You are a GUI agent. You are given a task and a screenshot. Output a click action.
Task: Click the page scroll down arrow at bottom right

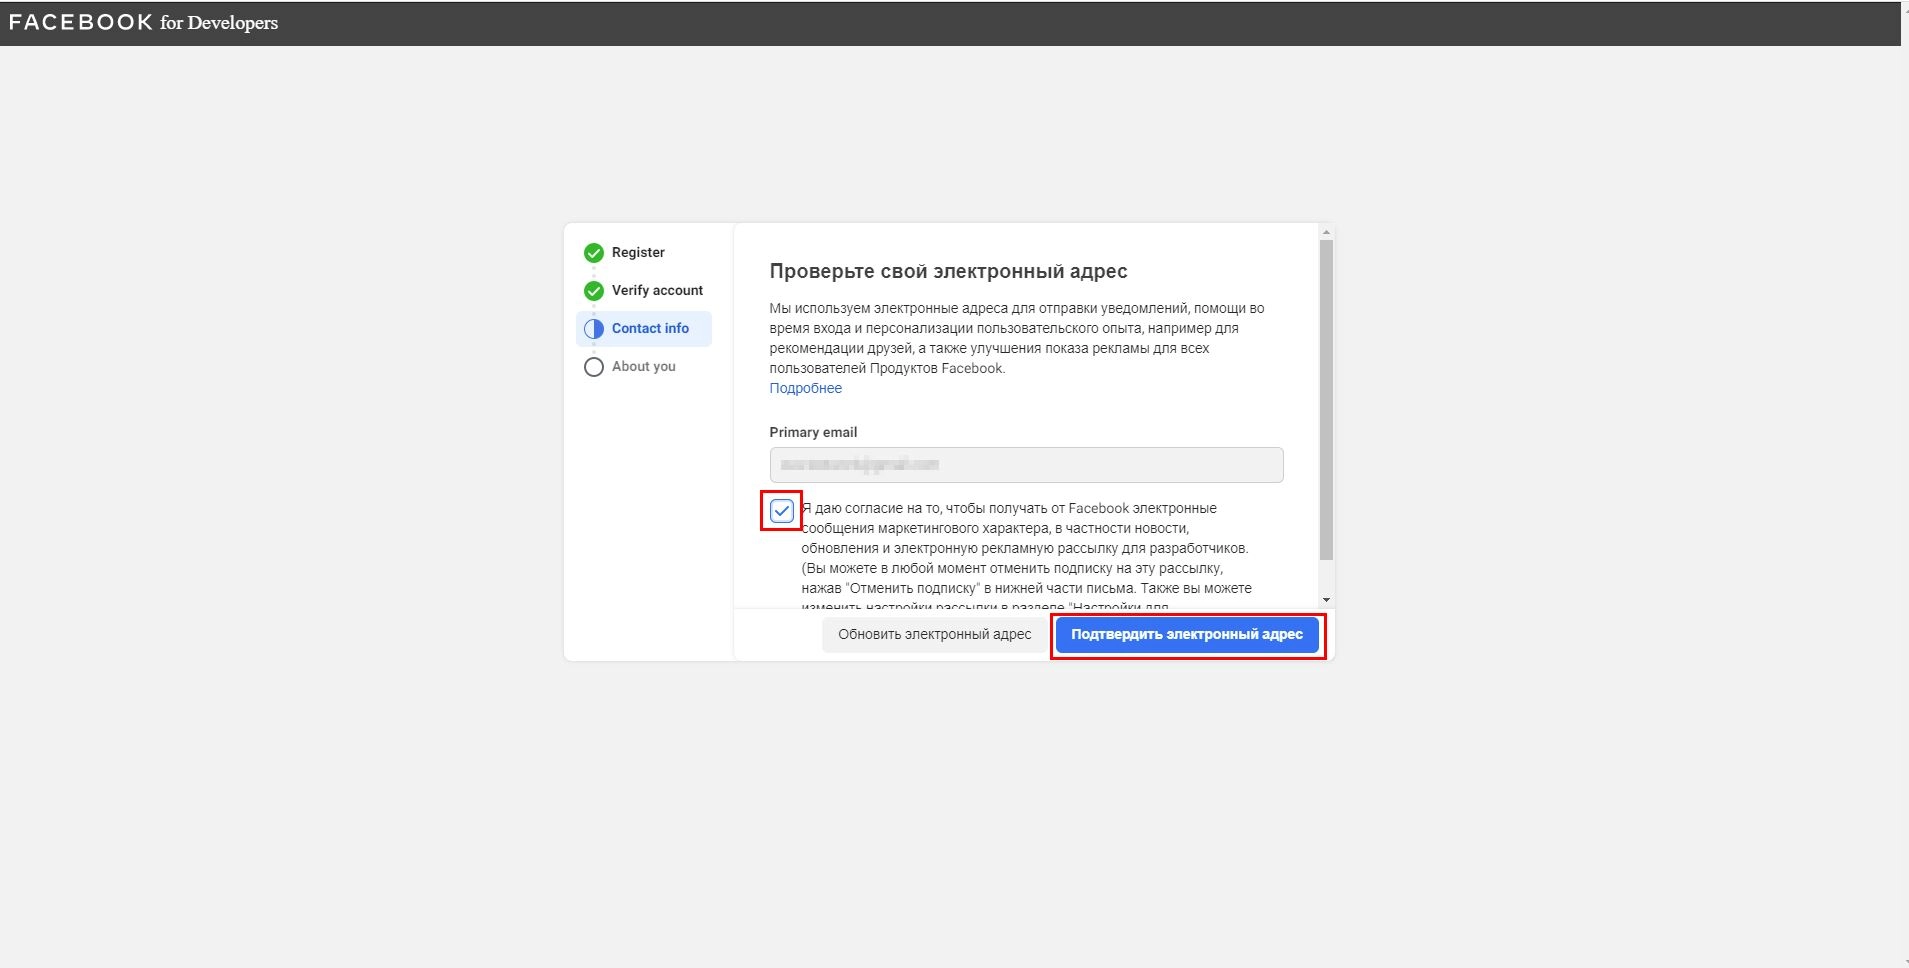[x=1905, y=961]
